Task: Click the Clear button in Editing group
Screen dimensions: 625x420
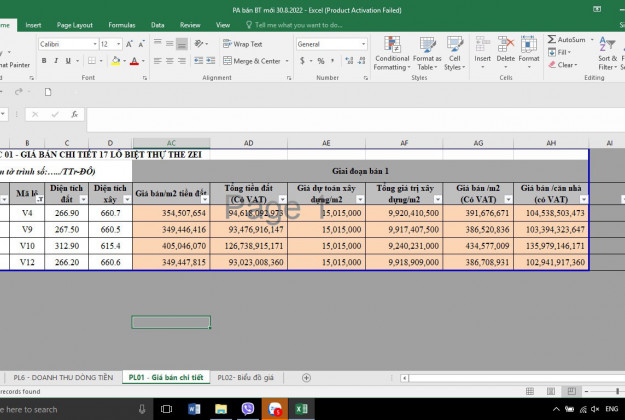Action: (562, 65)
